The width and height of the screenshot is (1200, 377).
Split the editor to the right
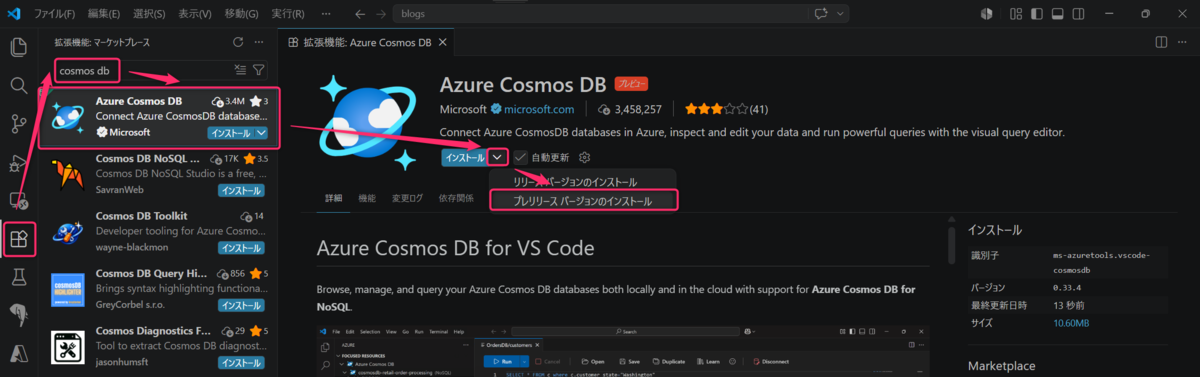point(1161,42)
